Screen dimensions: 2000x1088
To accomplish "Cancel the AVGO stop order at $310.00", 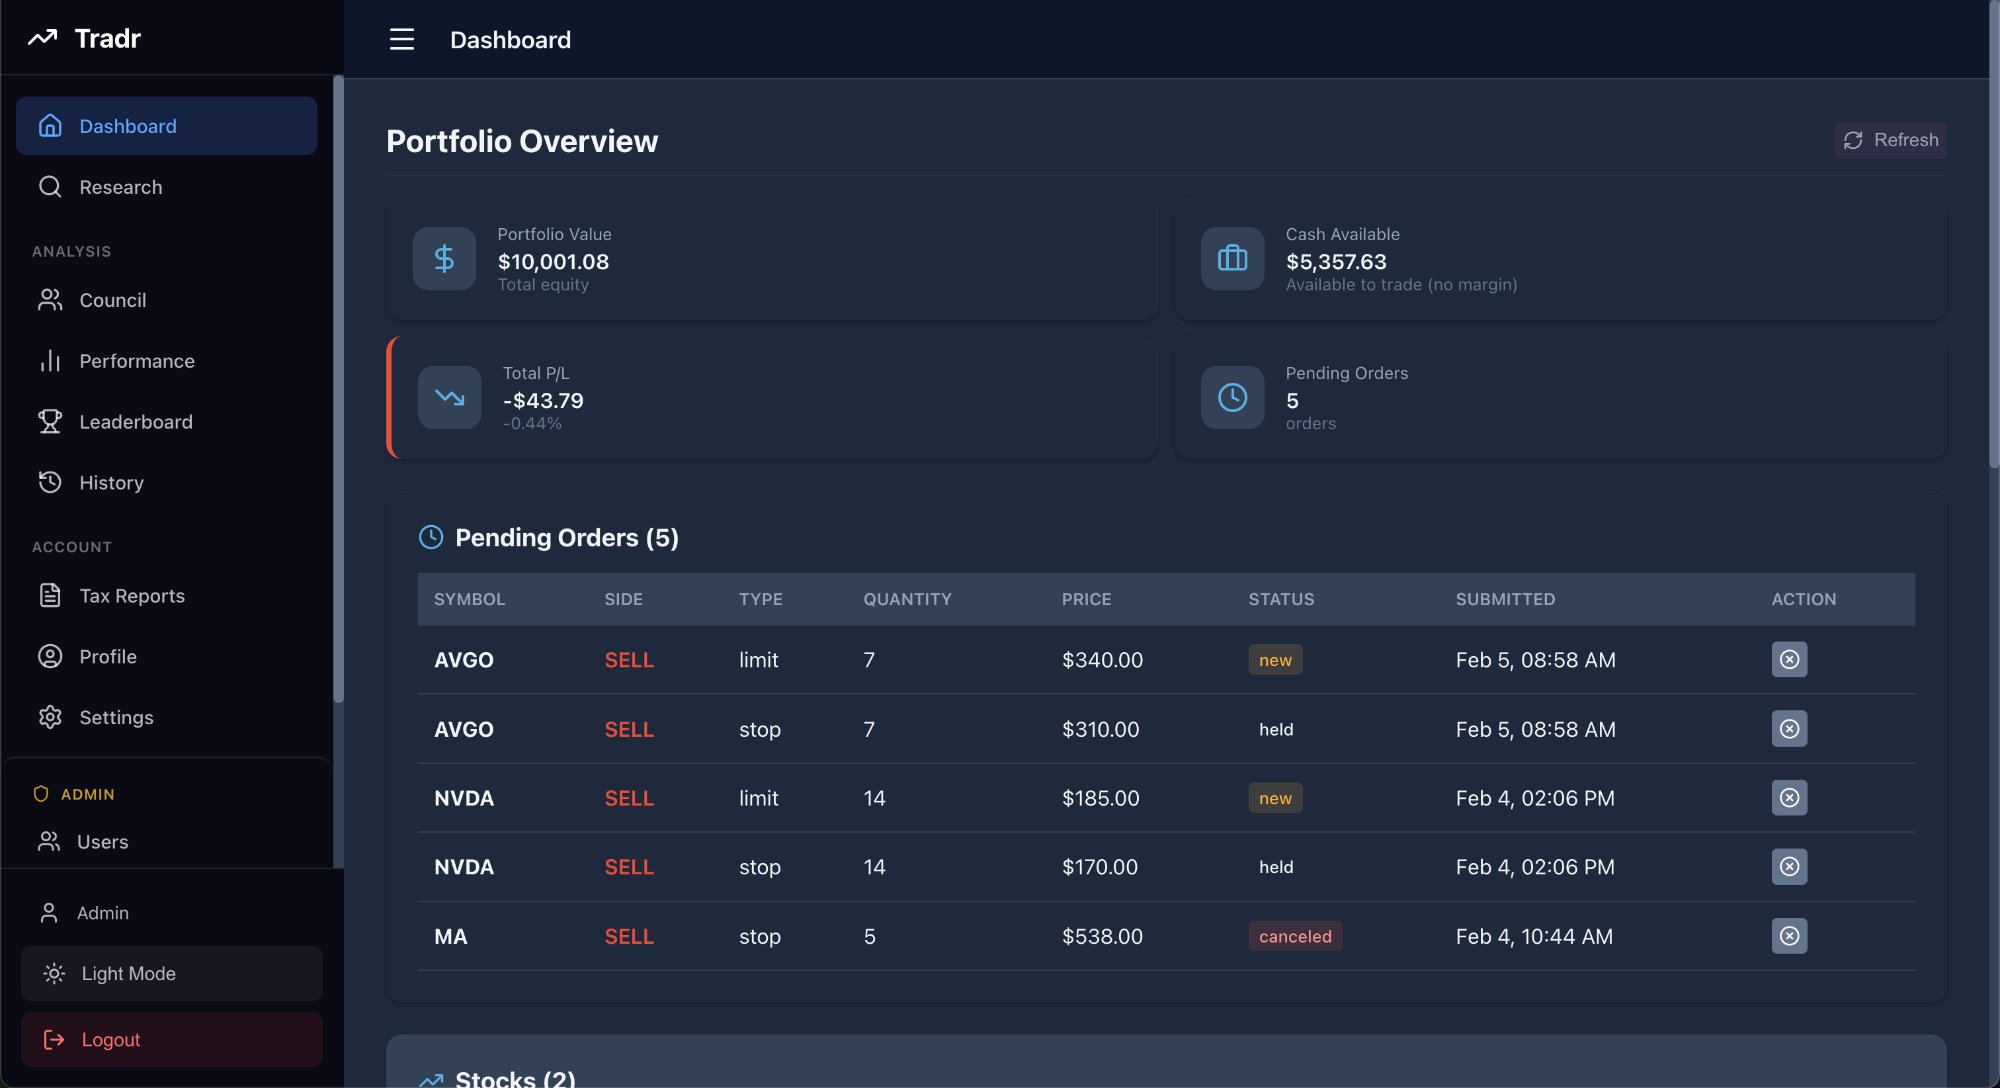I will [x=1789, y=729].
